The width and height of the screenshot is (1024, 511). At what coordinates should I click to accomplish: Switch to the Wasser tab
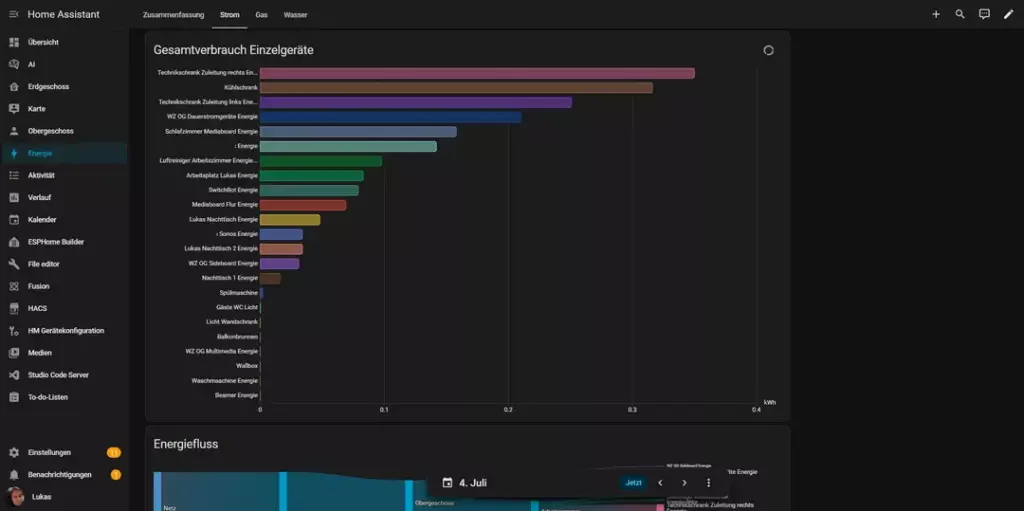[295, 14]
